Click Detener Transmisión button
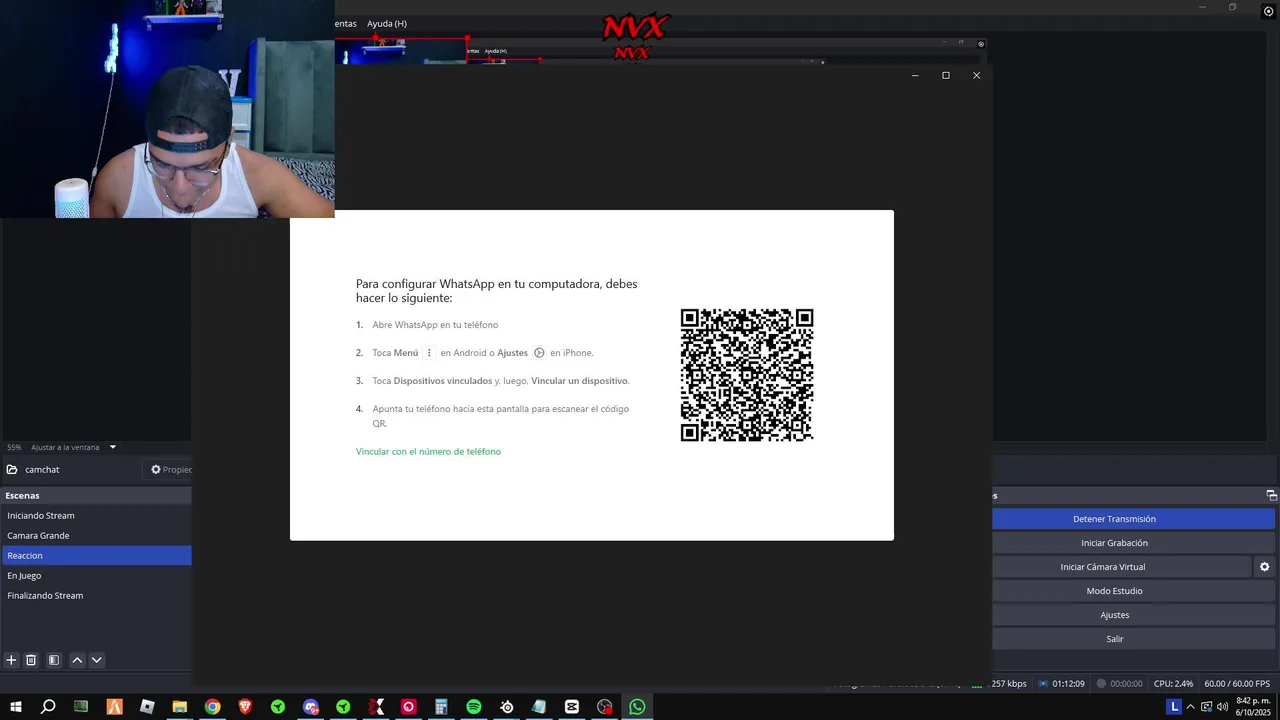 tap(1134, 519)
